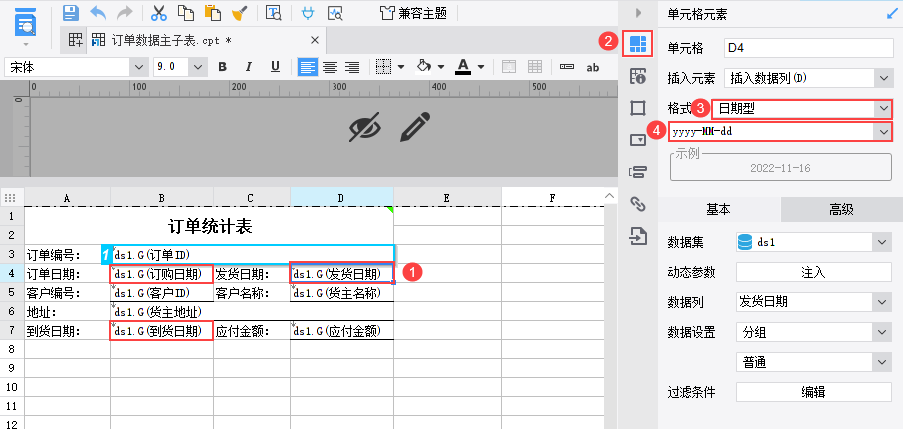Click the 兼容主题 button
903x429 pixels.
(x=413, y=13)
